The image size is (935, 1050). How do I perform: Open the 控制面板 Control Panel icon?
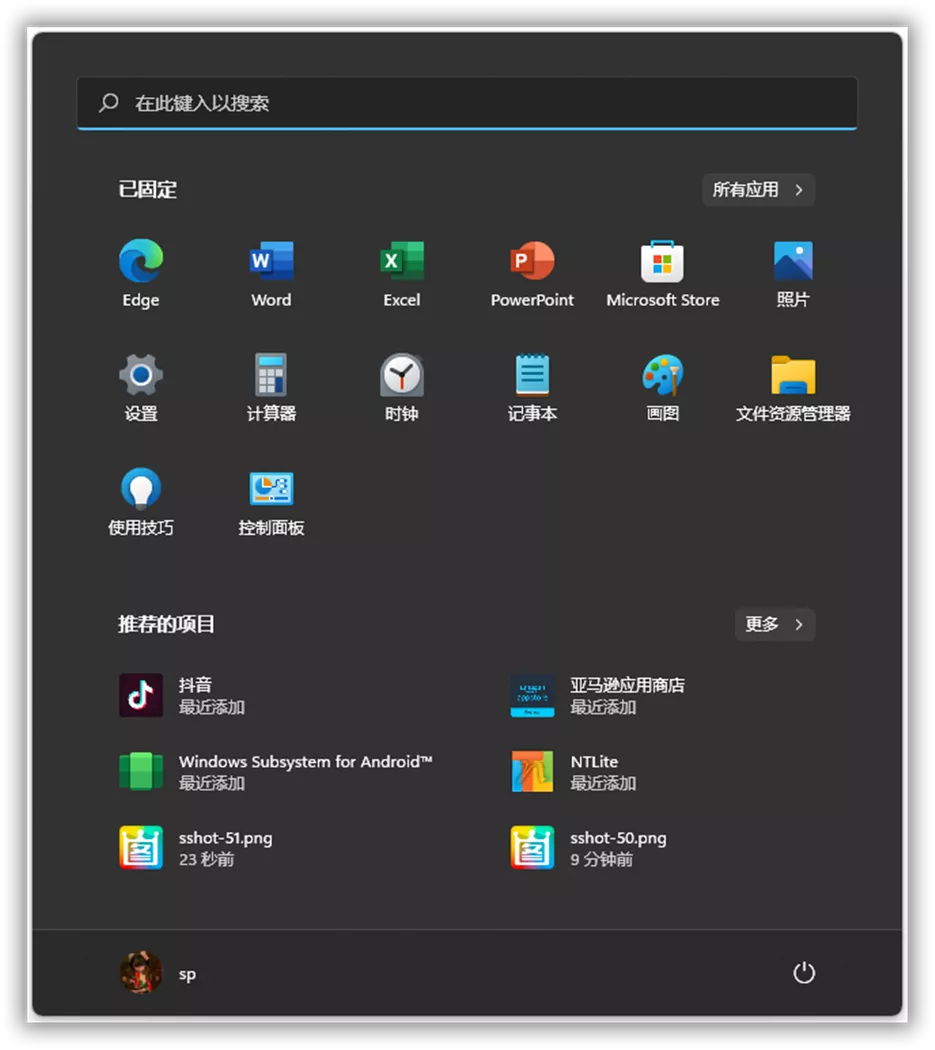(271, 489)
